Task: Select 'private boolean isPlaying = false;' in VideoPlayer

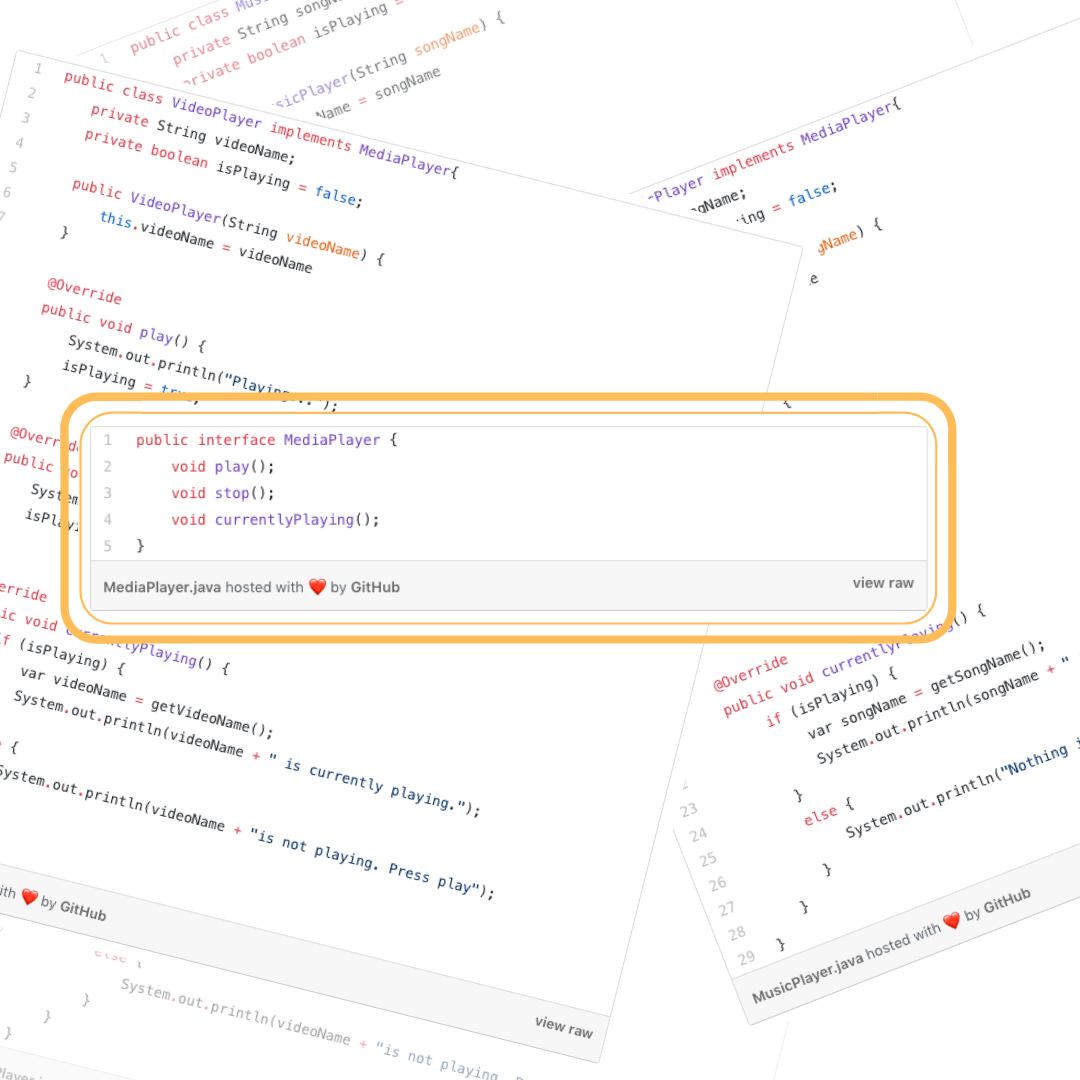Action: click(x=223, y=167)
